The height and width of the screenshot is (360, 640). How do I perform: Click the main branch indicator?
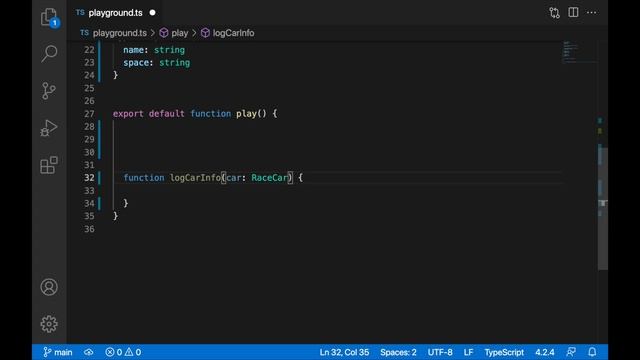click(58, 352)
